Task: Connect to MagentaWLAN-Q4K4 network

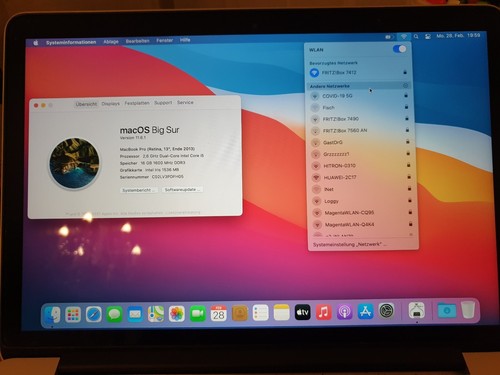Action: point(364,225)
